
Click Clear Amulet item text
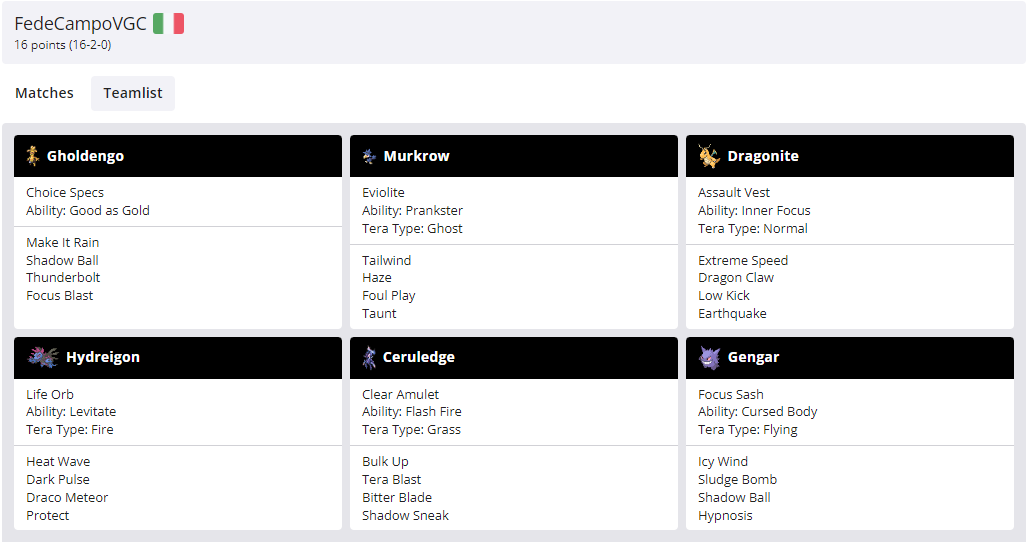(x=401, y=394)
